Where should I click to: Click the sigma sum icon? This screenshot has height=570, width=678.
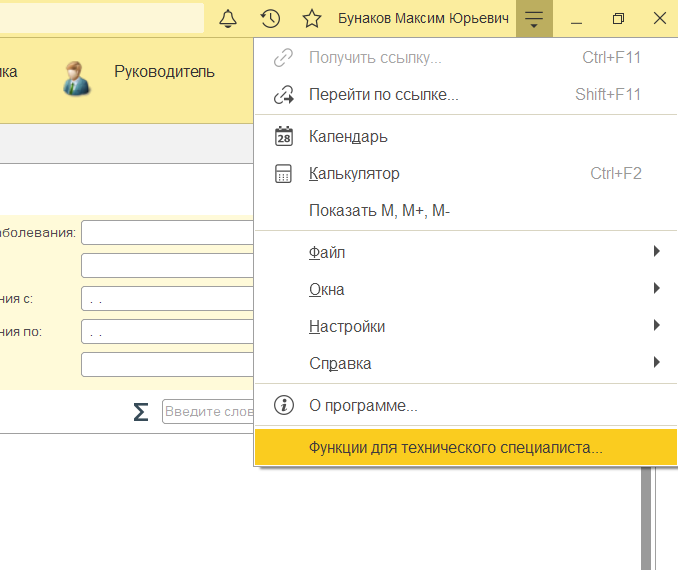[x=141, y=412]
